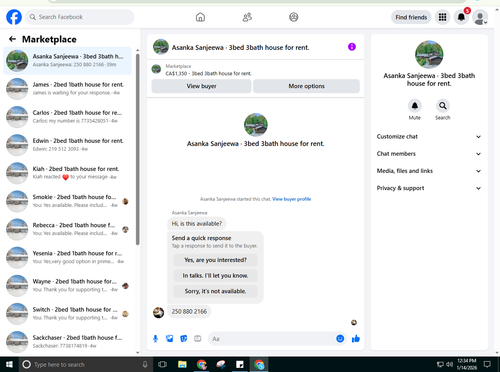Screen dimensions: 500x372
Task: Open the Facebook logo home link
Action: pos(14,17)
